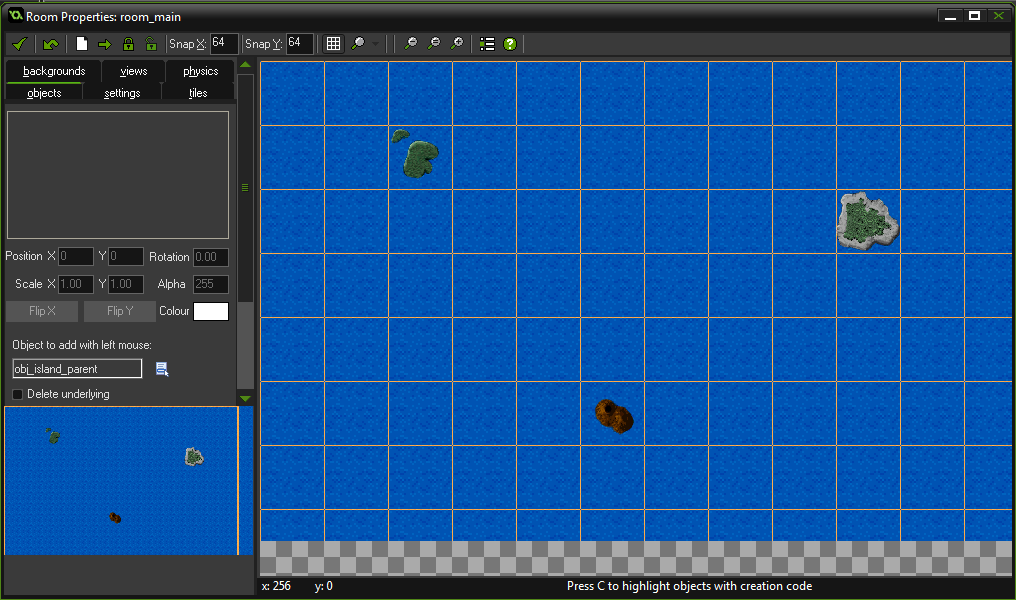Viewport: 1016px width, 600px height.
Task: Click the shift instances green arrow icon
Action: [x=104, y=44]
